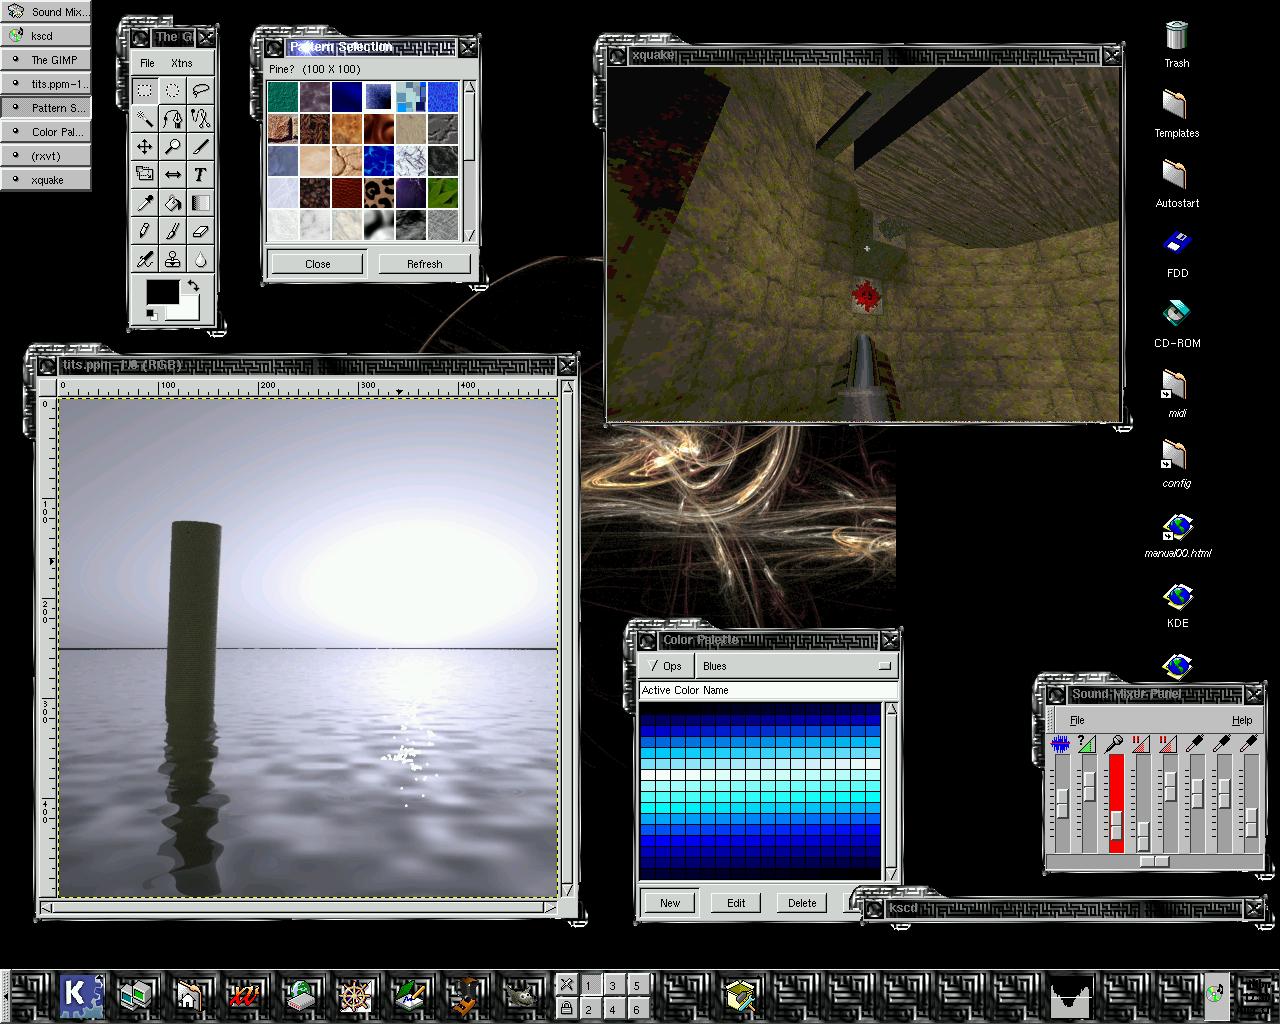The width and height of the screenshot is (1280, 1024).
Task: Choose the Color Picker eyedropper tool
Action: (x=145, y=203)
